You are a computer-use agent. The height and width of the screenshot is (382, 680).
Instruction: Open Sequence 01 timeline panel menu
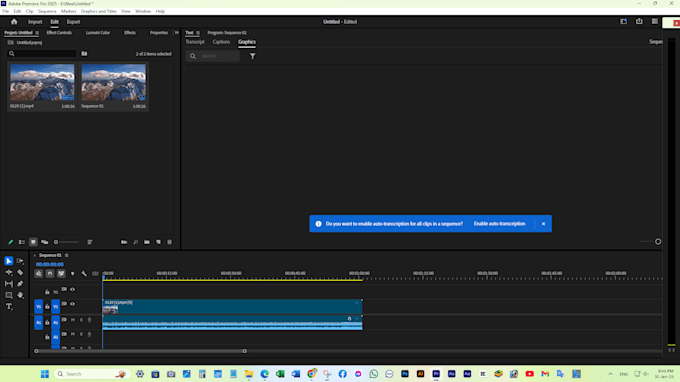(66, 255)
